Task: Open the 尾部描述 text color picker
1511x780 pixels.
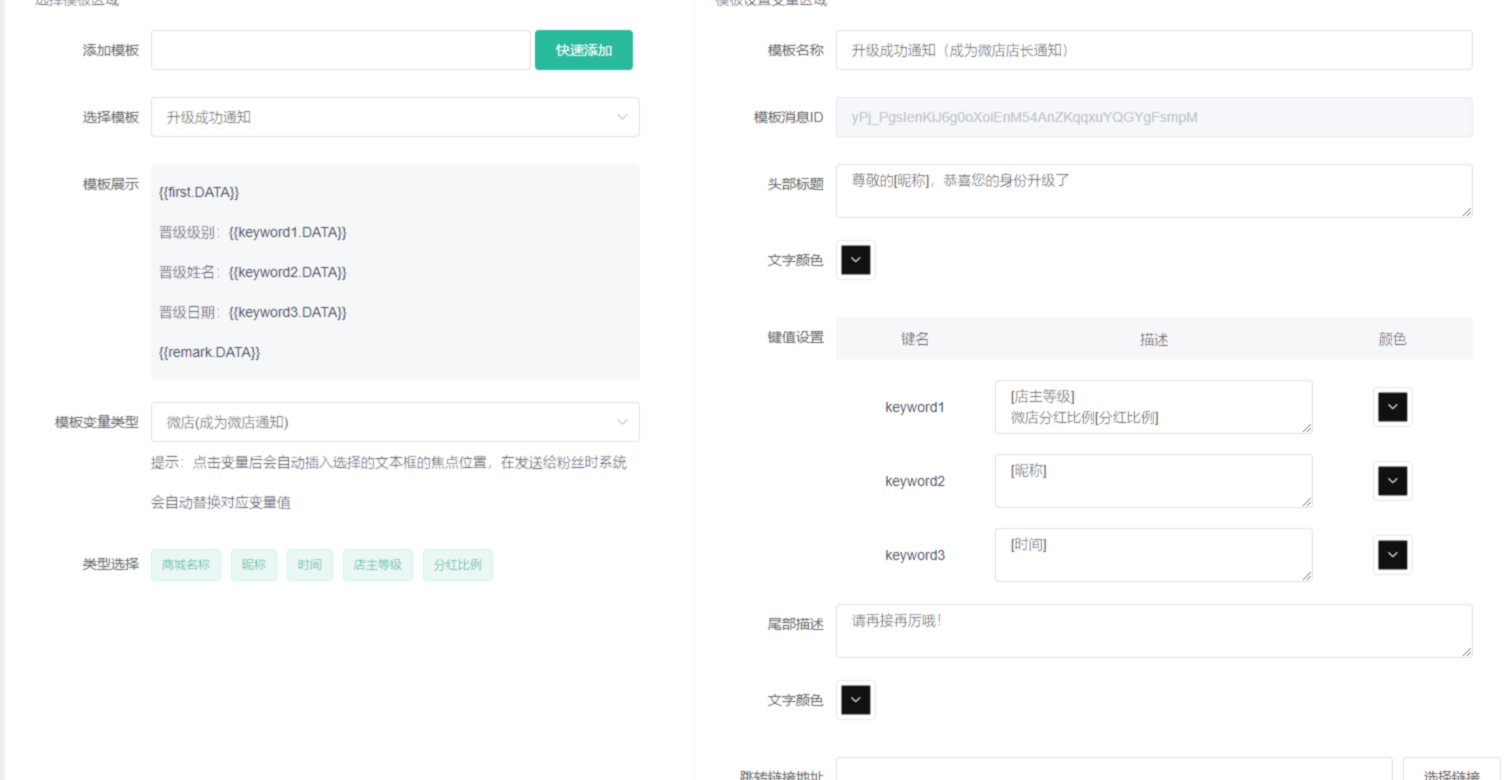Action: coord(856,700)
